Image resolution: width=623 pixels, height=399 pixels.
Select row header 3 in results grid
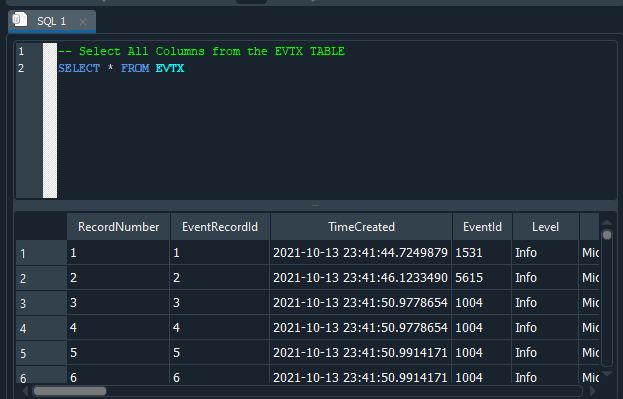pyautogui.click(x=41, y=303)
